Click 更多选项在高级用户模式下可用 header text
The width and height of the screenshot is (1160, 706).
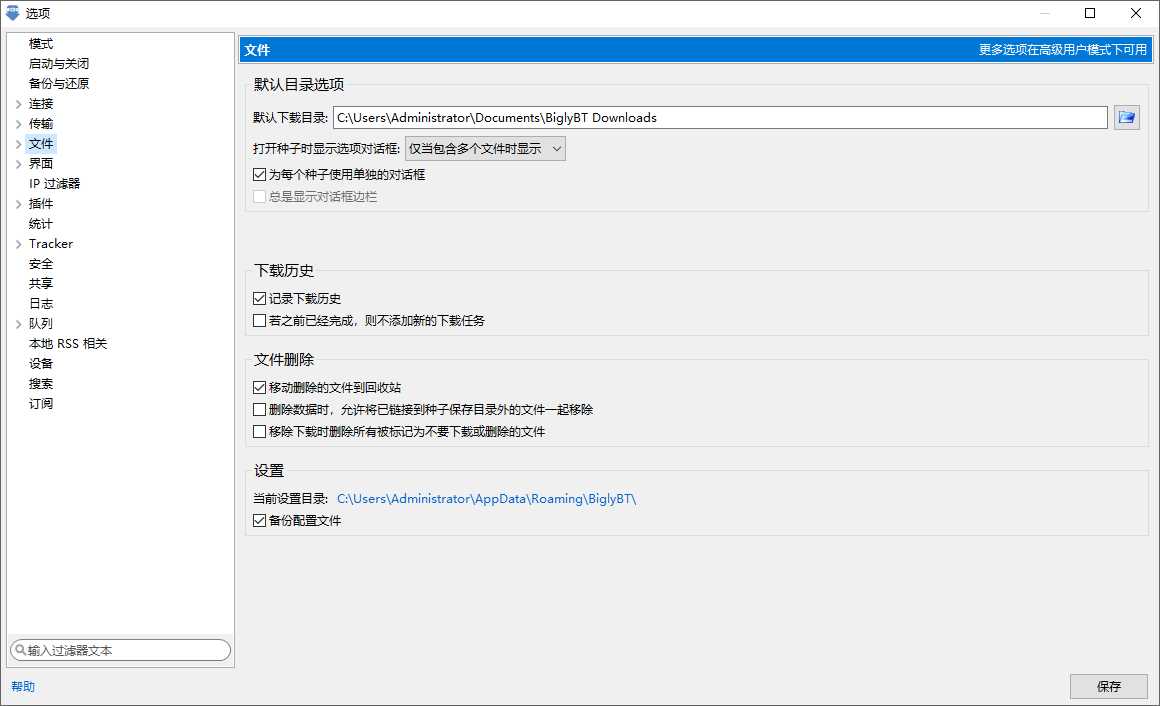tap(1062, 50)
